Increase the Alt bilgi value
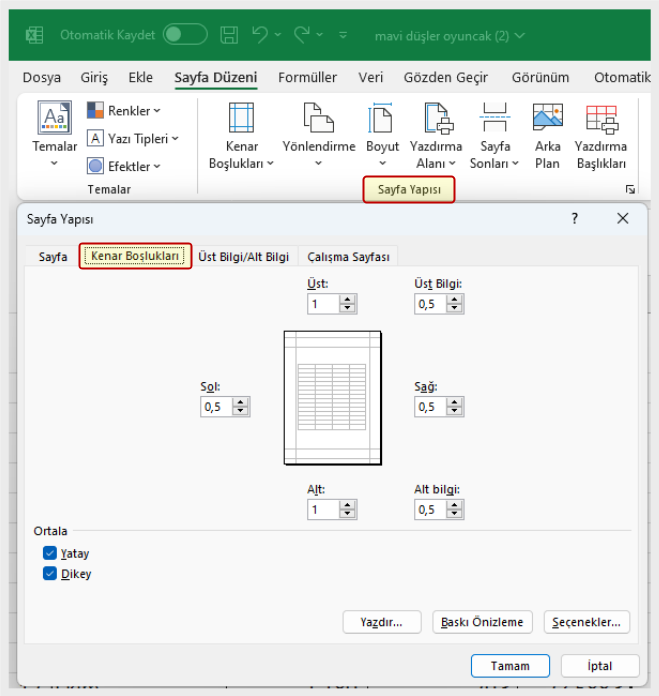Screen dimensions: 659x696 (x=454, y=505)
